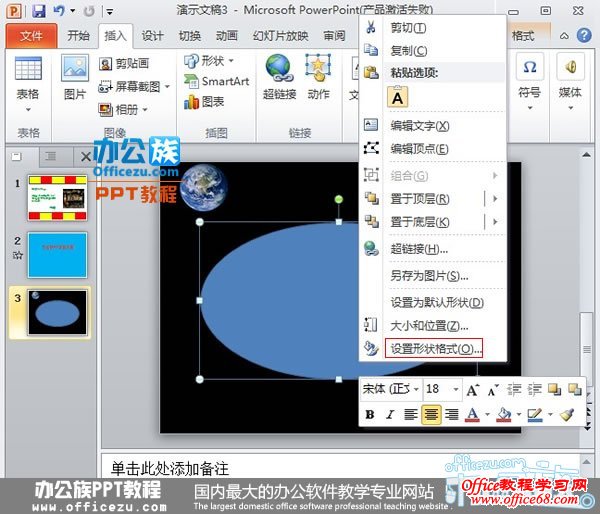600x514 pixels.
Task: Click send backward icon in mini toolbar
Action: [575, 390]
